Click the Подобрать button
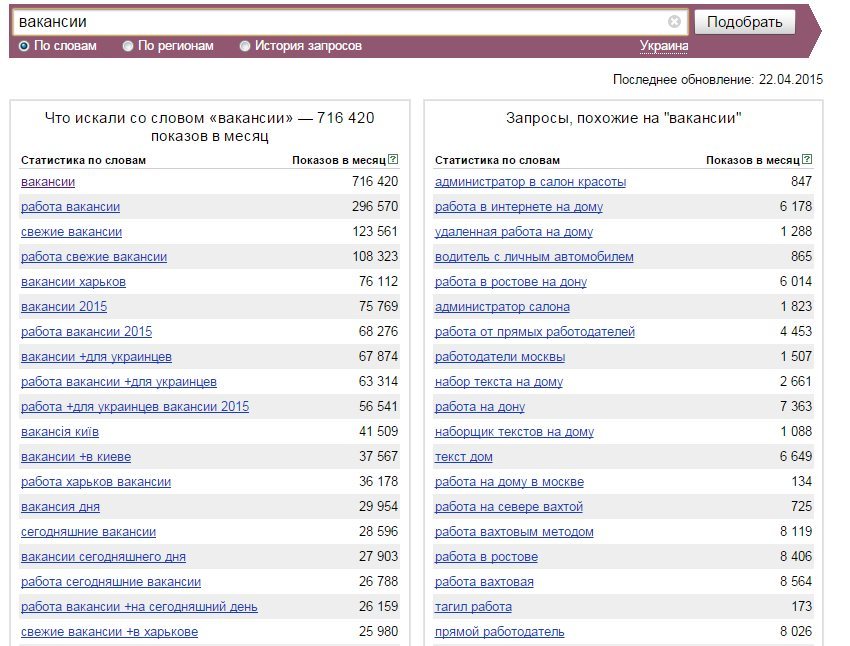Image resolution: width=850 pixels, height=646 pixels. coord(745,22)
